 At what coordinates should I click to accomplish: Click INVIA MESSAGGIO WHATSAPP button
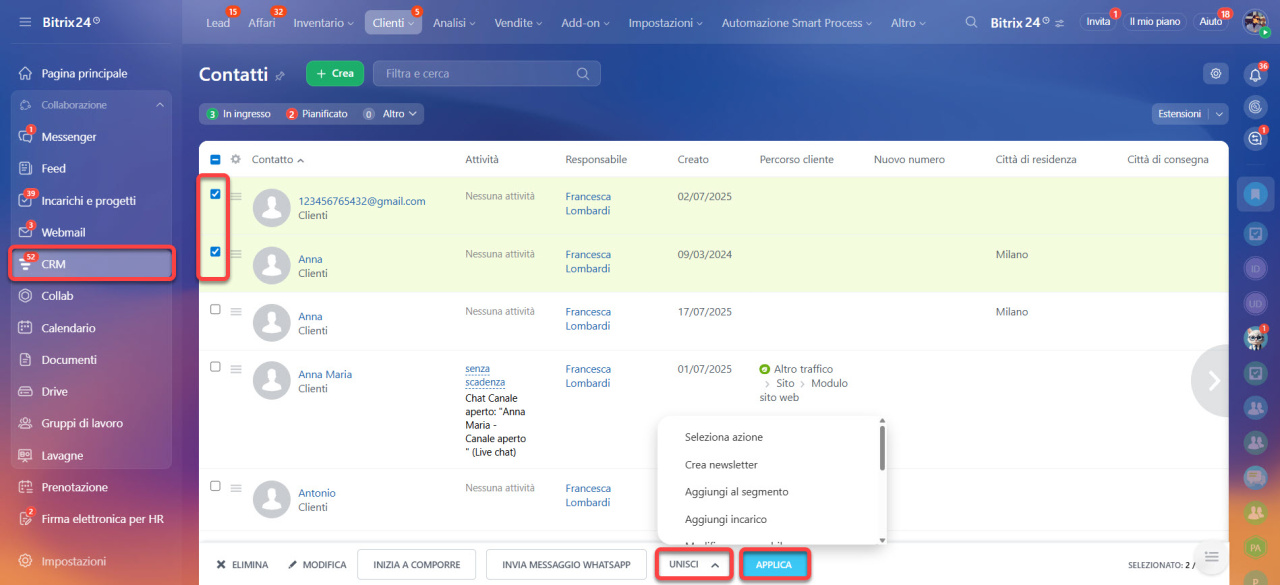point(566,565)
